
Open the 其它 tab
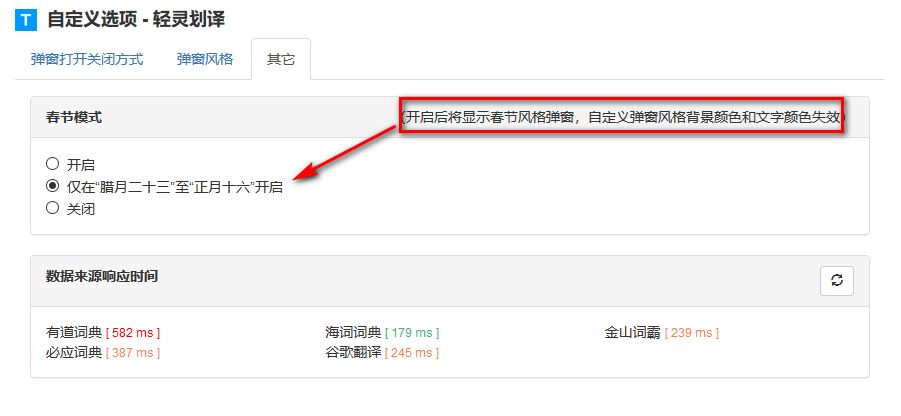[281, 59]
